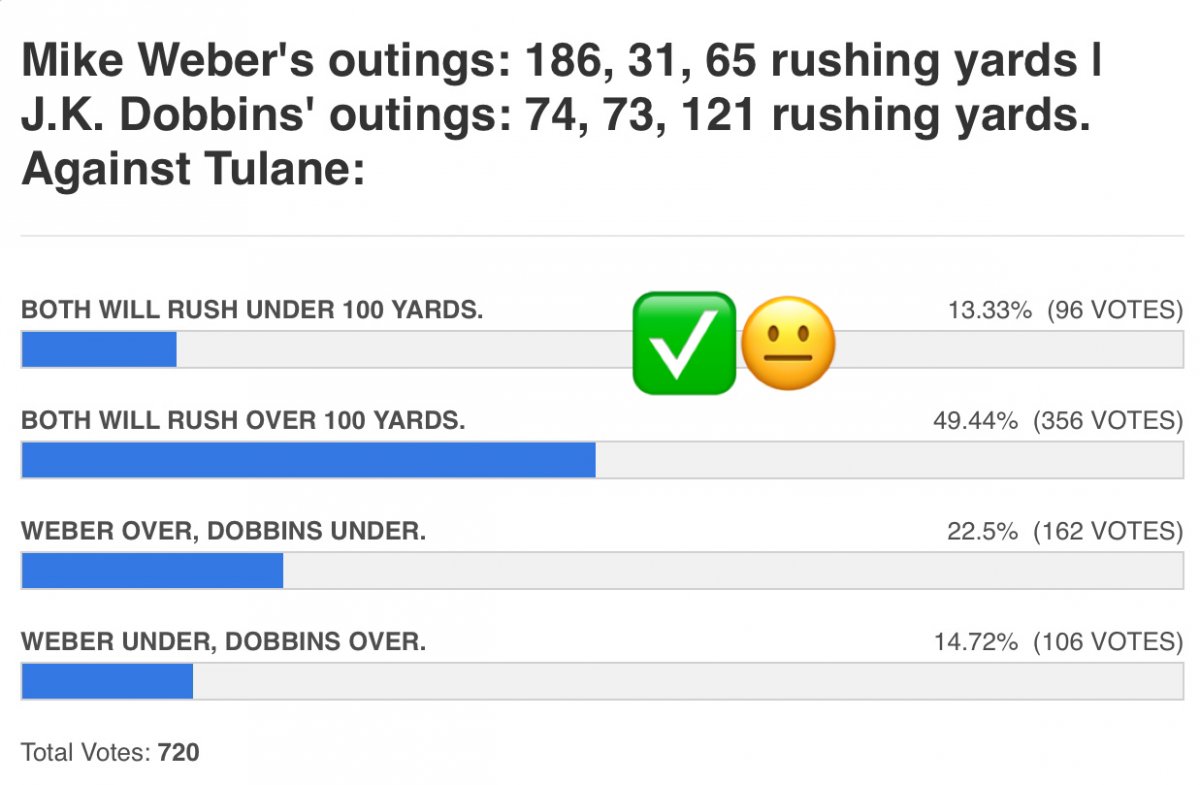Screen dimensions: 1200x785
Task: Click the blue fill of the 14.72% bar
Action: click(x=107, y=681)
